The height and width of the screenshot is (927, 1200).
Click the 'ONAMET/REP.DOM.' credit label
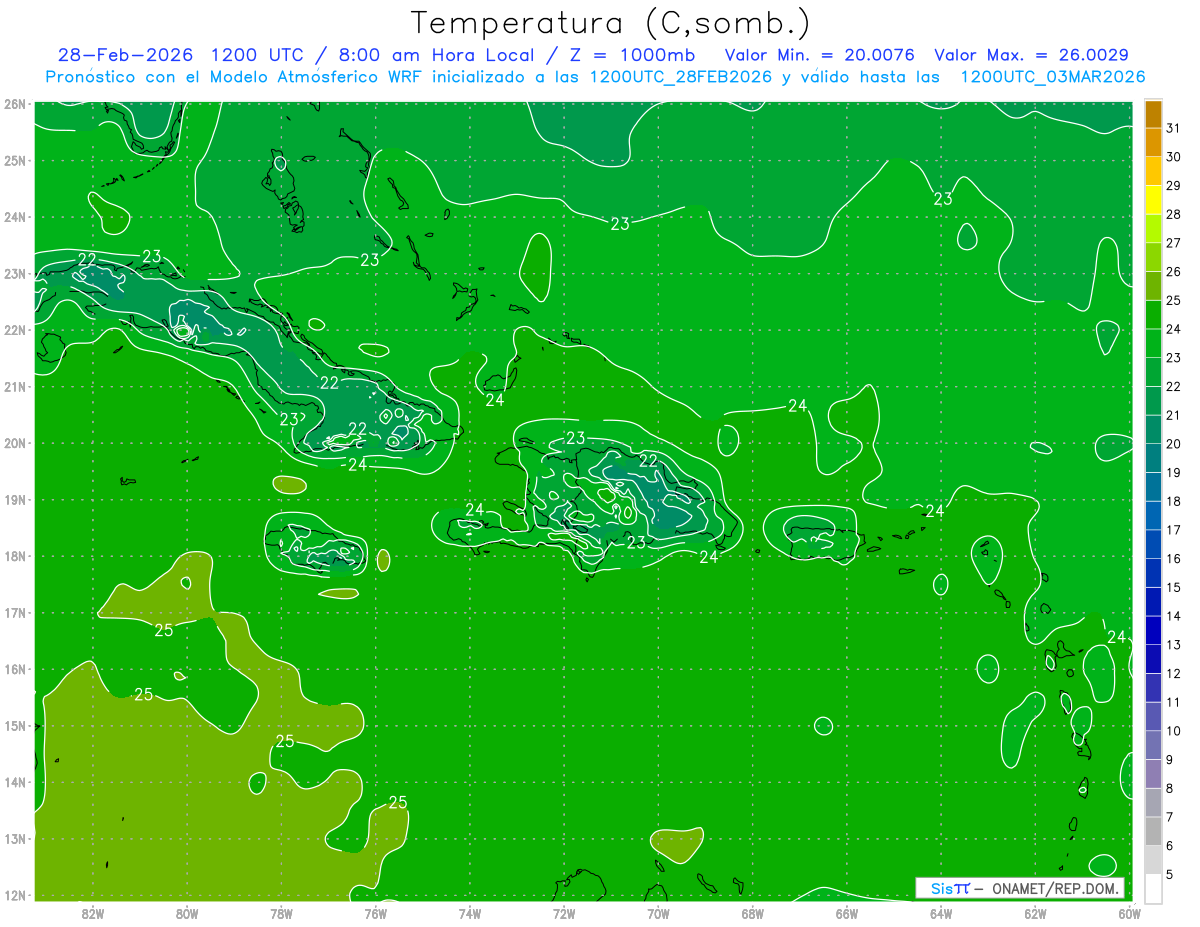(1056, 888)
